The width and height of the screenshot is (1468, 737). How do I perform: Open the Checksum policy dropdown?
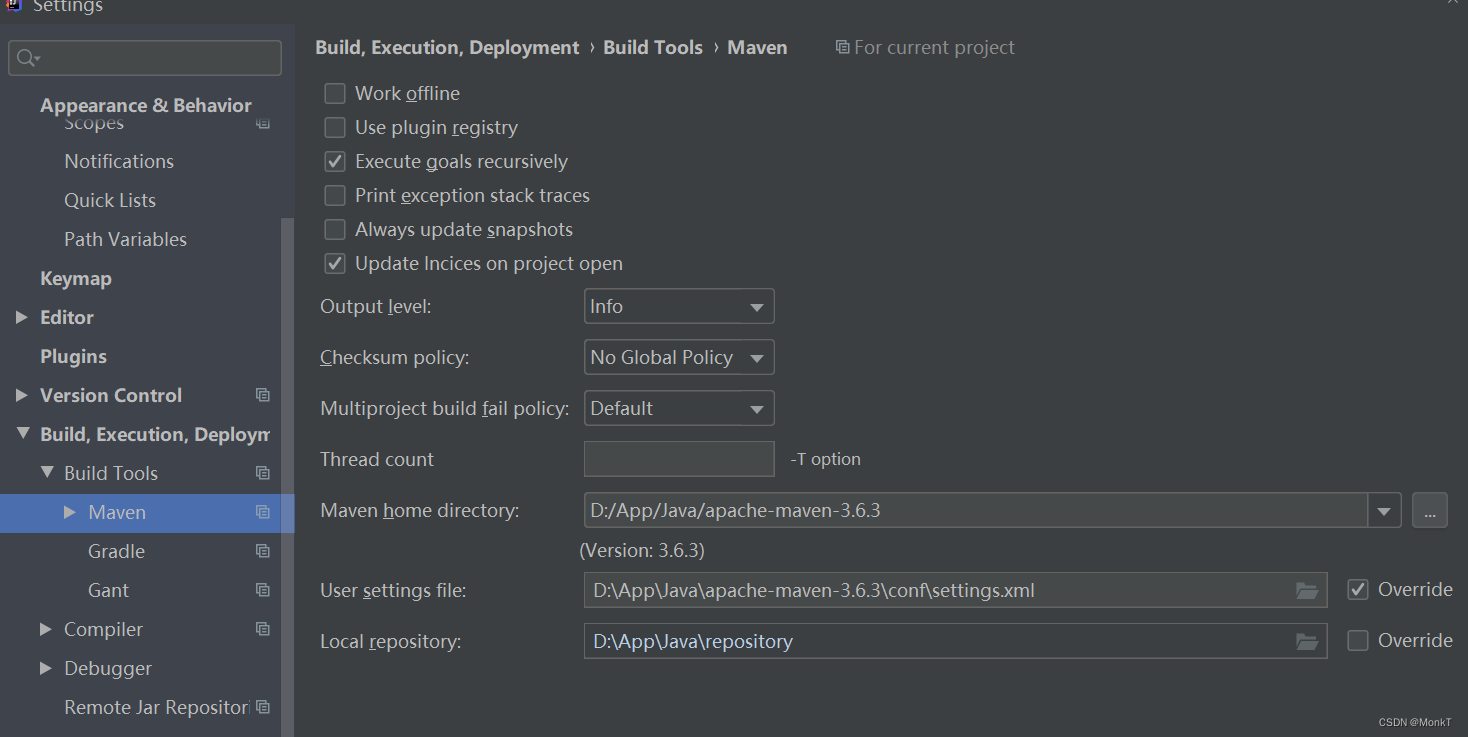point(679,358)
